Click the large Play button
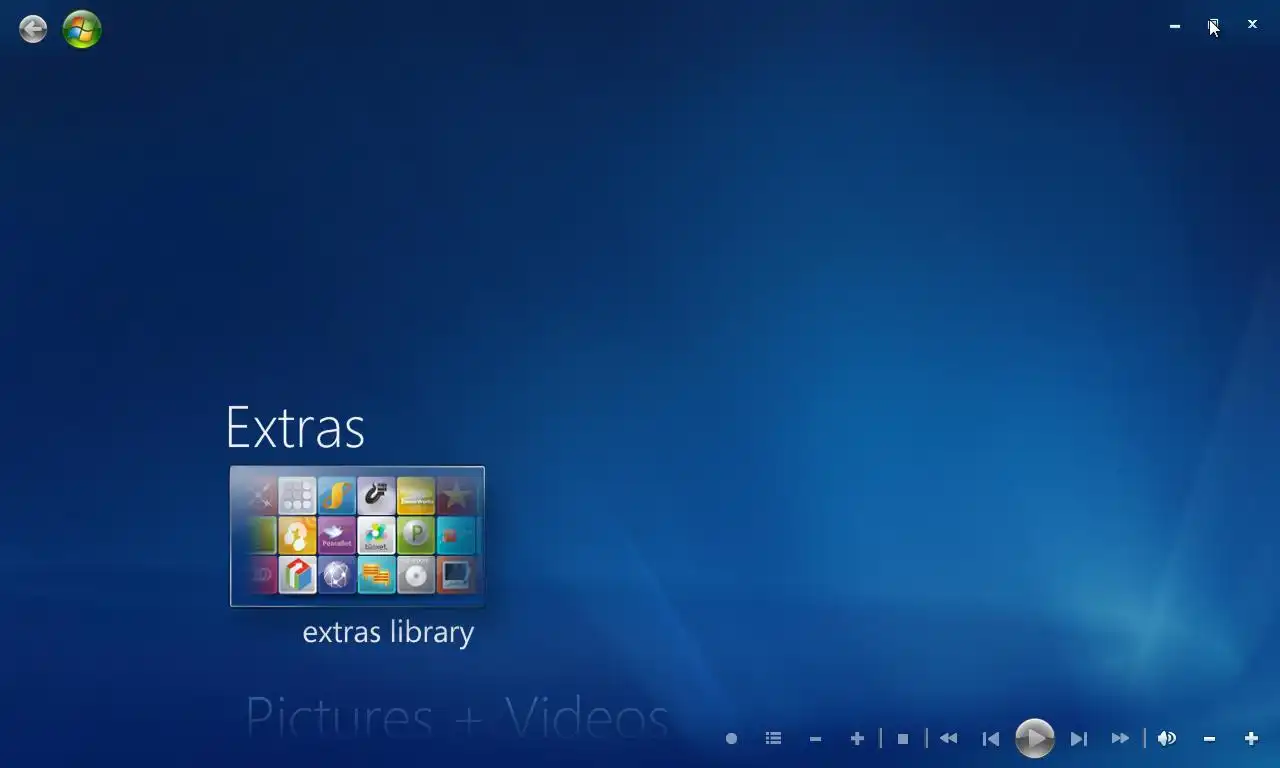The height and width of the screenshot is (768, 1280). [1034, 739]
